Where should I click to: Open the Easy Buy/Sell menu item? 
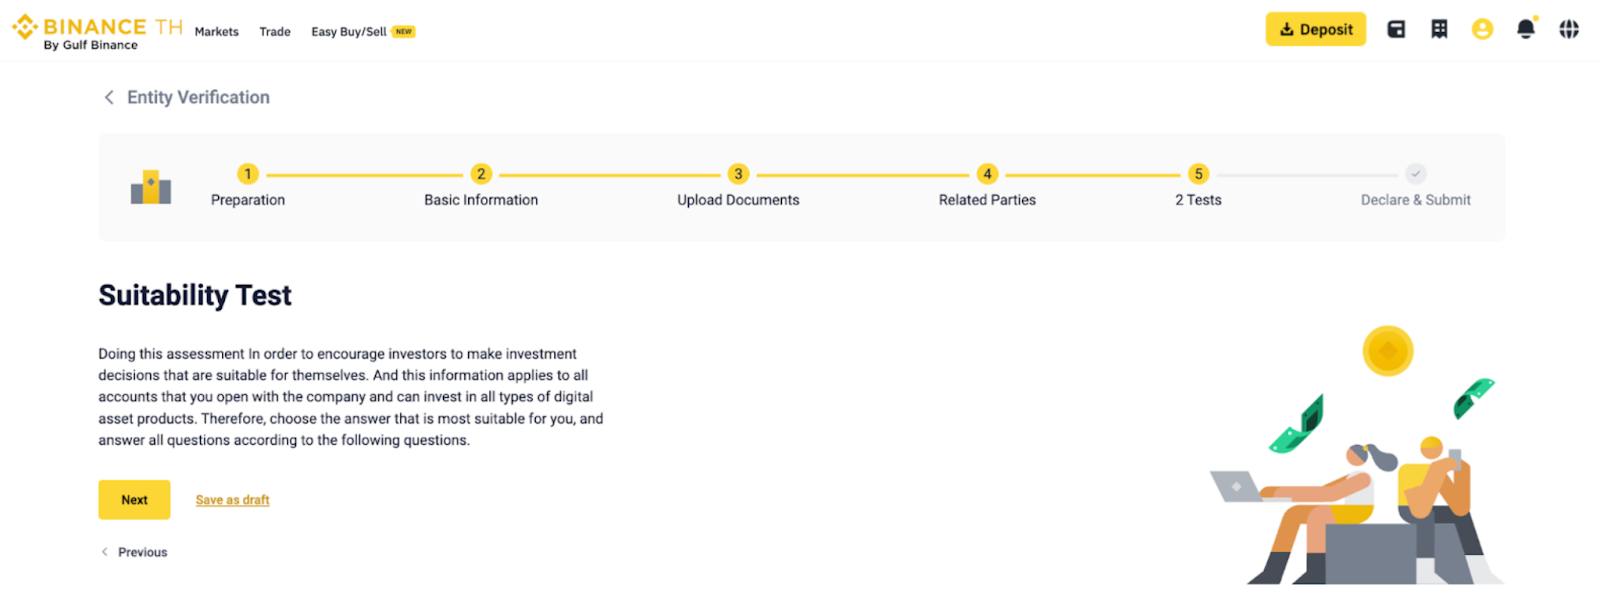click(349, 32)
